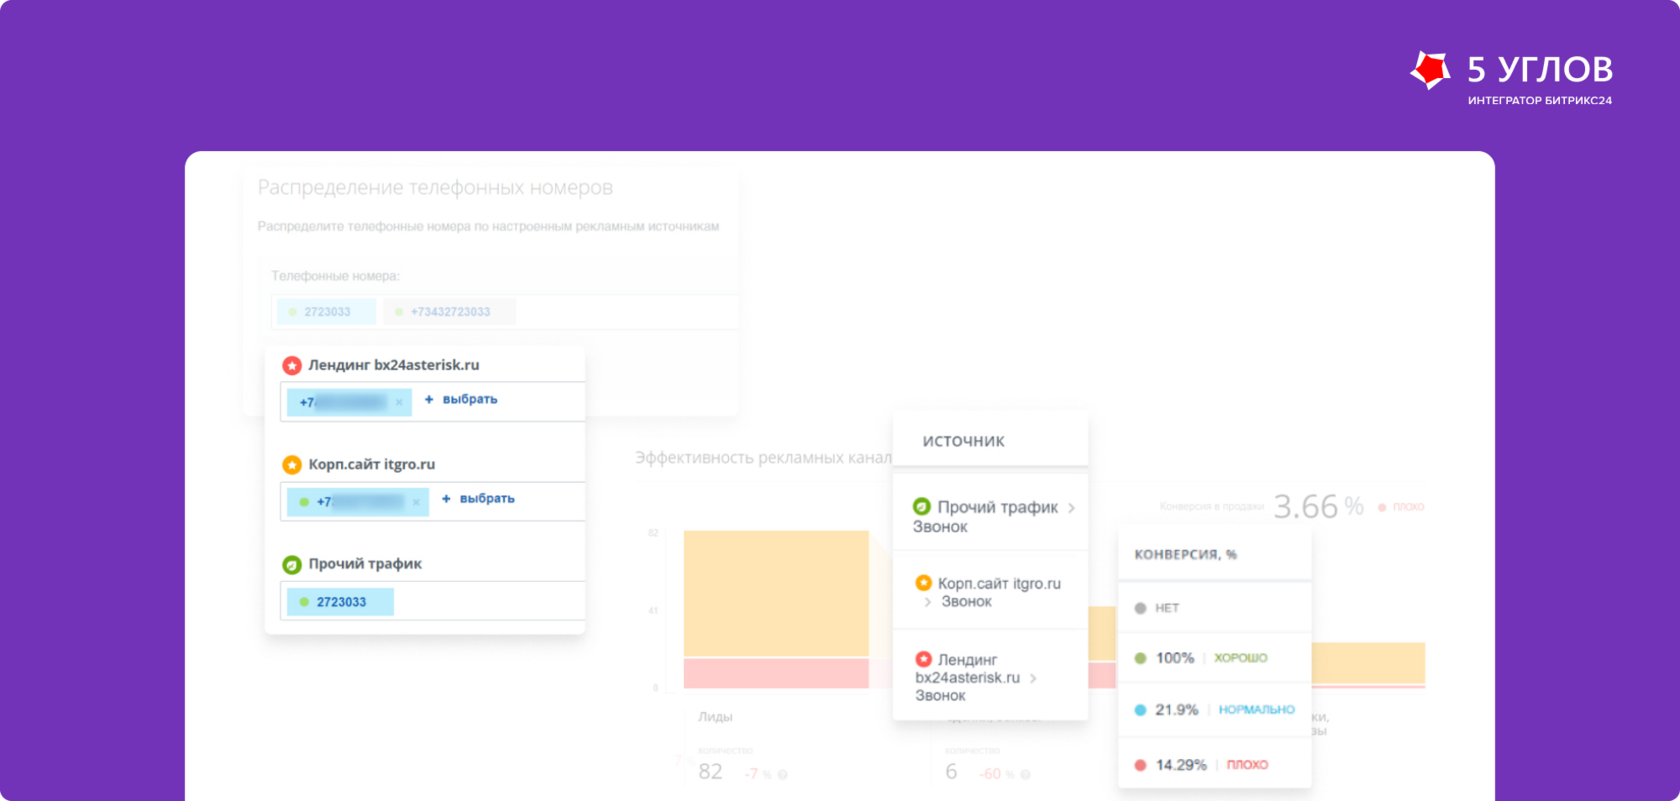Click the Лиды label below the chart
1680x801 pixels.
(715, 717)
